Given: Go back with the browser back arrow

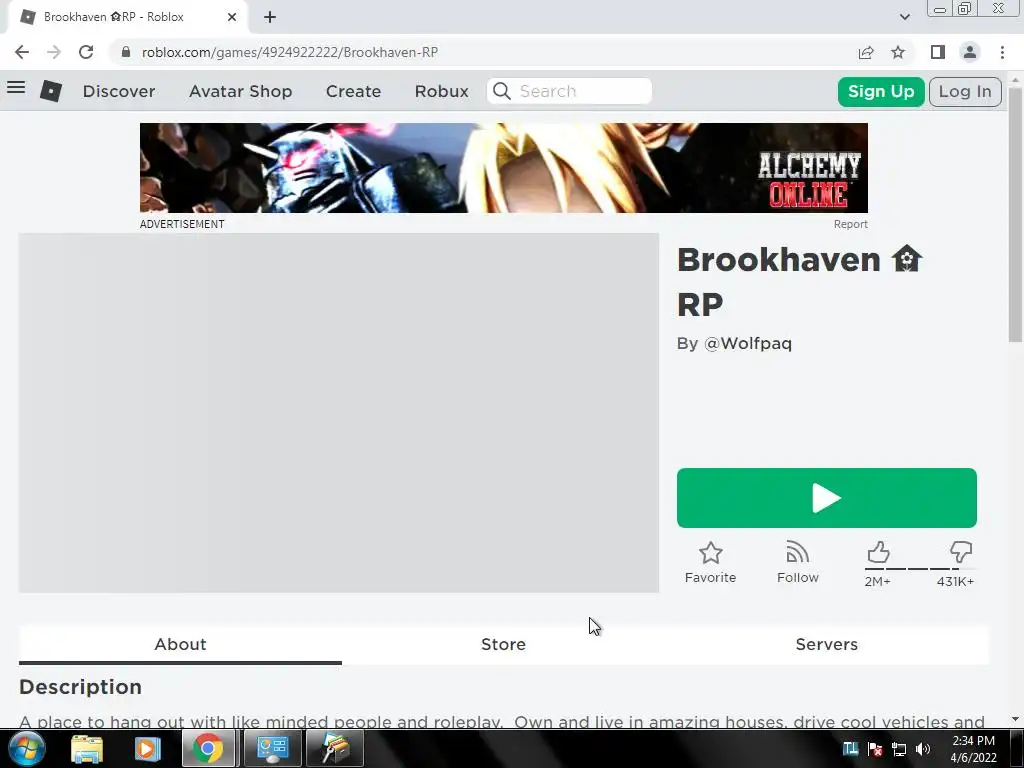Looking at the screenshot, I should tap(22, 52).
